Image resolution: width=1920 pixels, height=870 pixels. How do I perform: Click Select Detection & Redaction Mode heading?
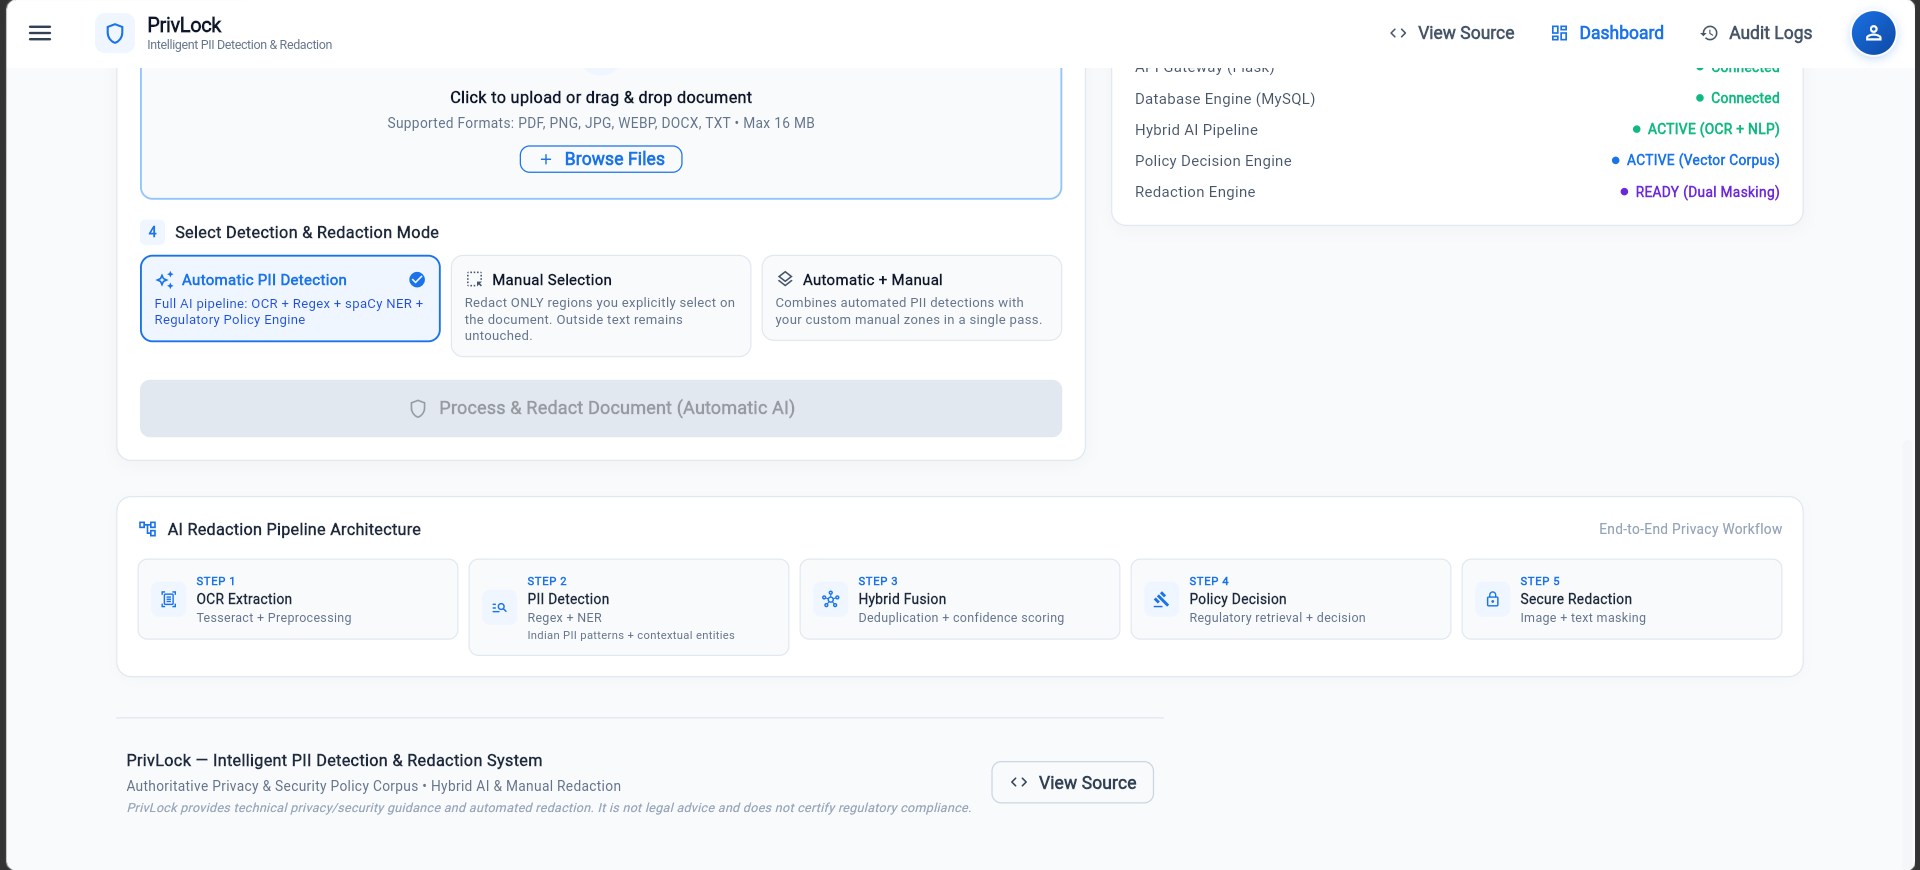(307, 232)
